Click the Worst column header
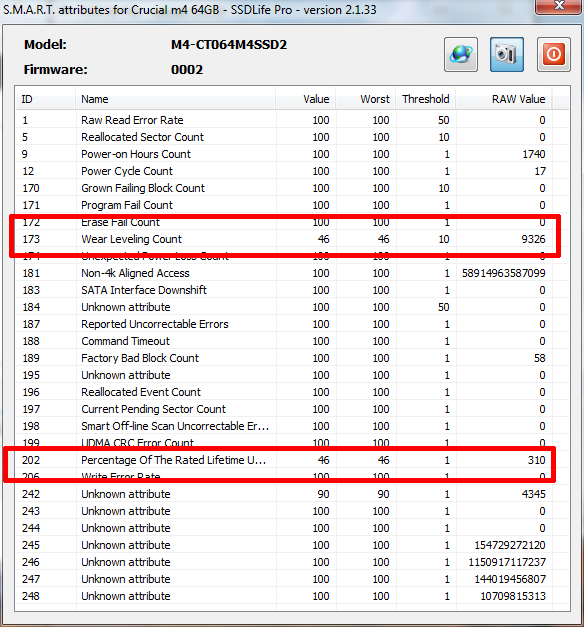The height and width of the screenshot is (627, 584). 366,99
